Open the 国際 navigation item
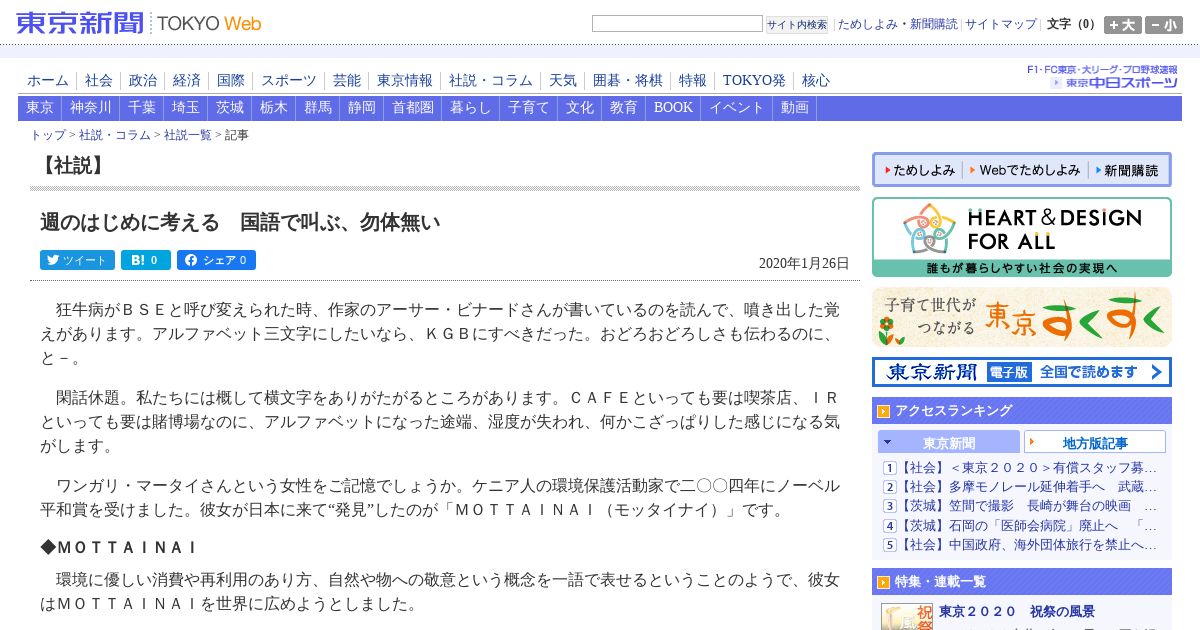This screenshot has width=1200, height=630. (231, 81)
